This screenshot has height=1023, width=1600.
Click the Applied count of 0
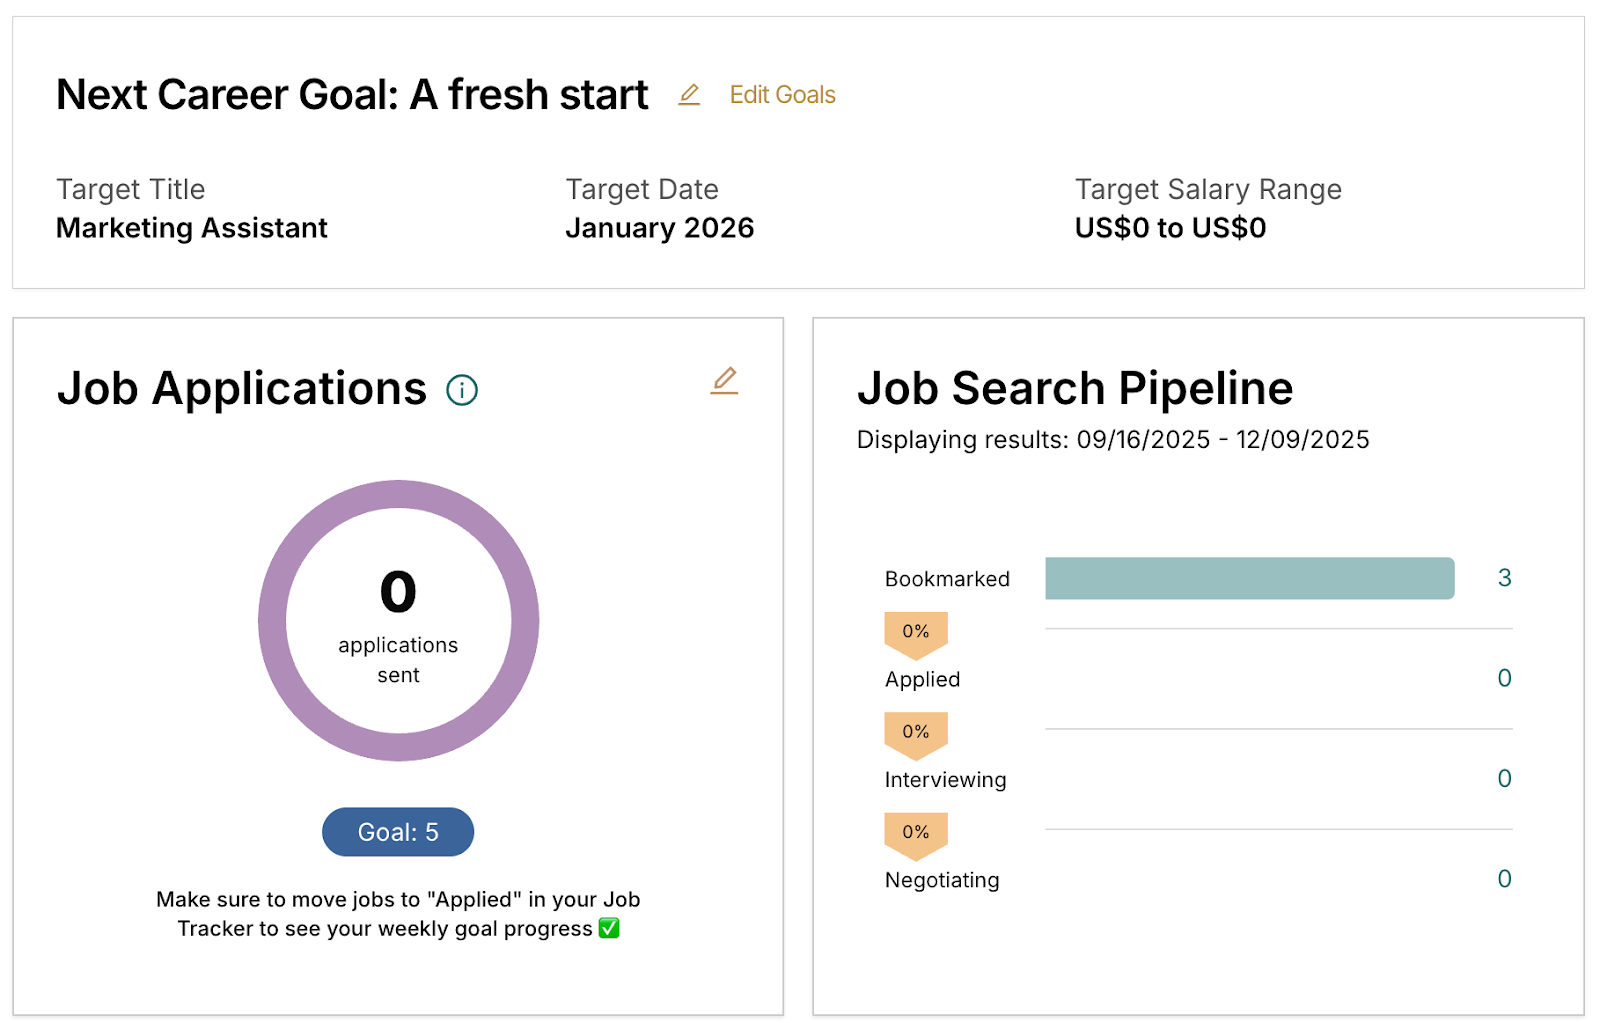[x=1504, y=678]
